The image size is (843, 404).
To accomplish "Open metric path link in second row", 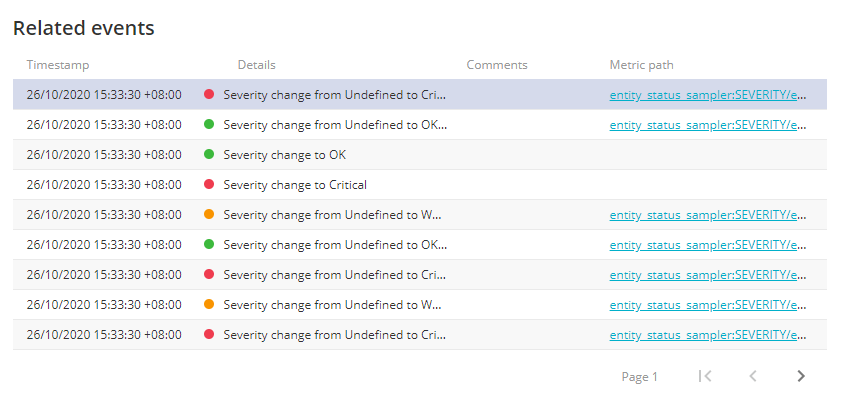I will 708,125.
